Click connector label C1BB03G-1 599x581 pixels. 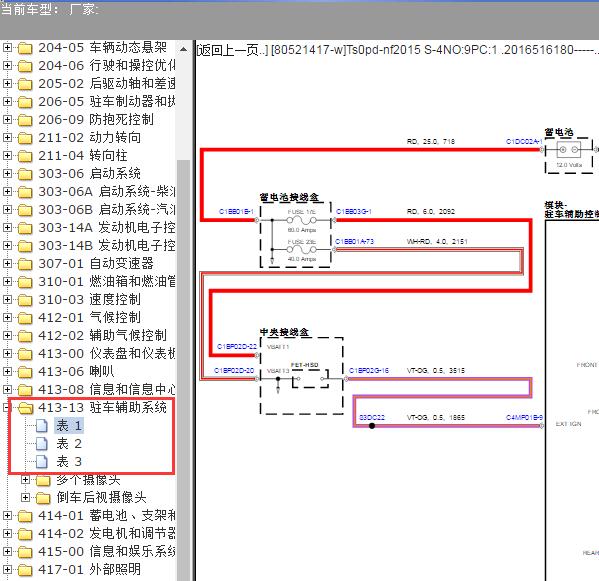354,212
